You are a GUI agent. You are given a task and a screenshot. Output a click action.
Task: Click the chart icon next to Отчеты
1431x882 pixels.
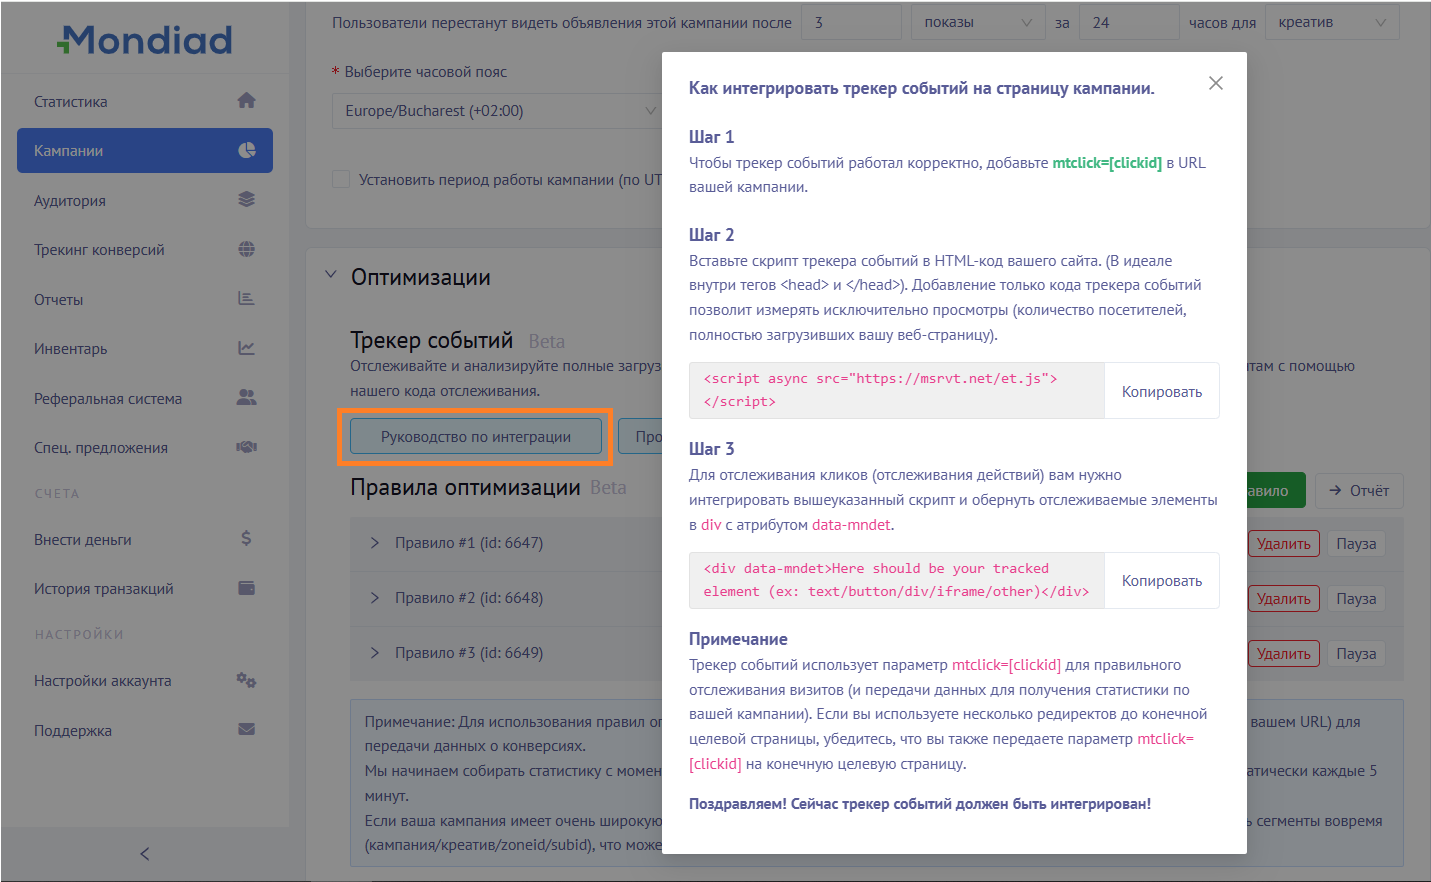(246, 299)
